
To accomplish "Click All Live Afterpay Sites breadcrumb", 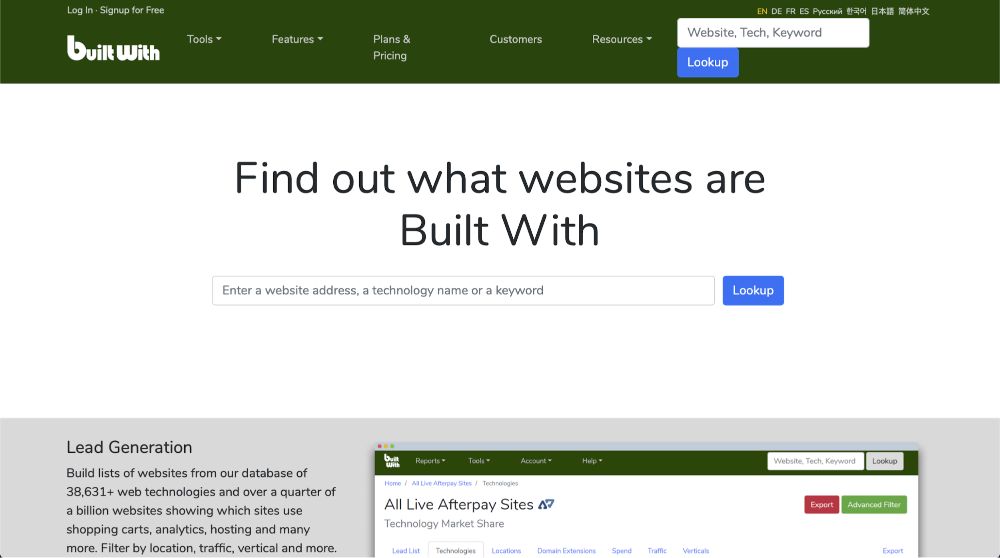I will (x=441, y=483).
